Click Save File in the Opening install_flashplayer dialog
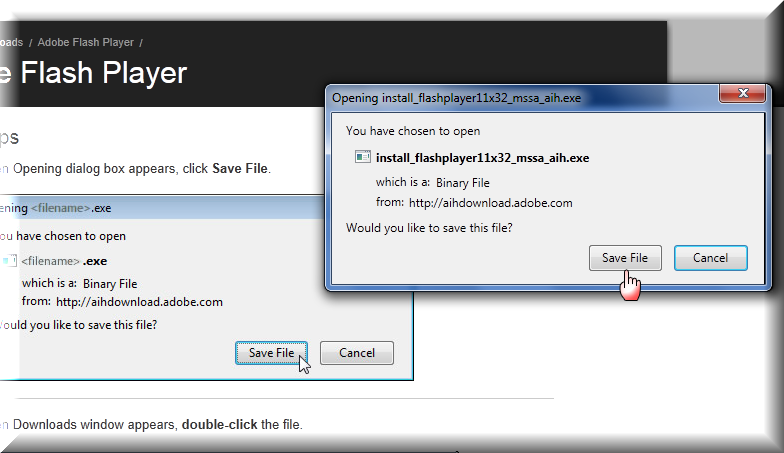The height and width of the screenshot is (453, 784). click(625, 258)
